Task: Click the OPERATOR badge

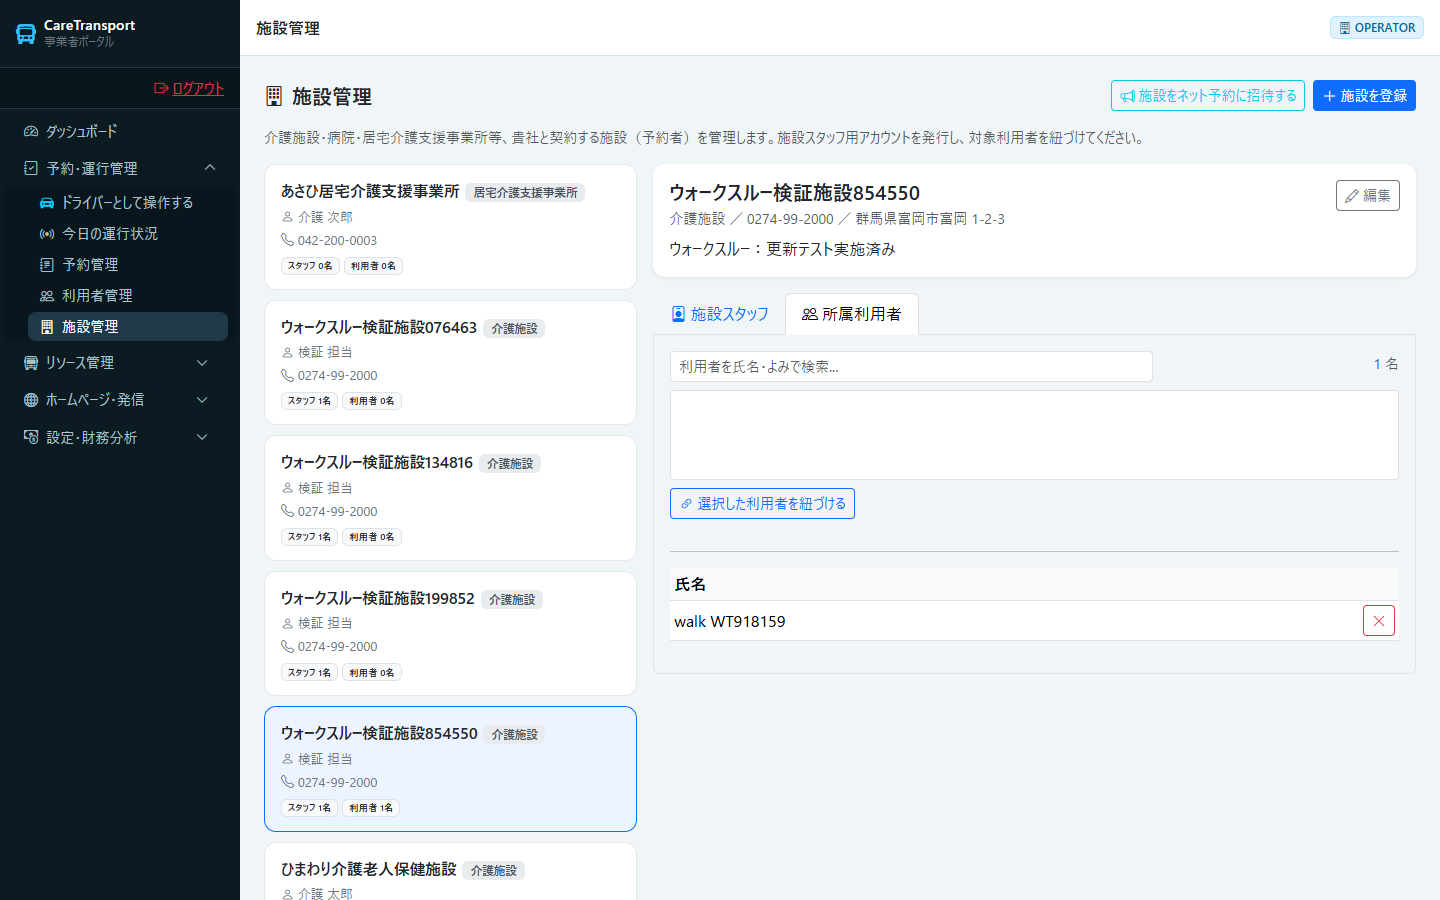Action: pyautogui.click(x=1377, y=28)
